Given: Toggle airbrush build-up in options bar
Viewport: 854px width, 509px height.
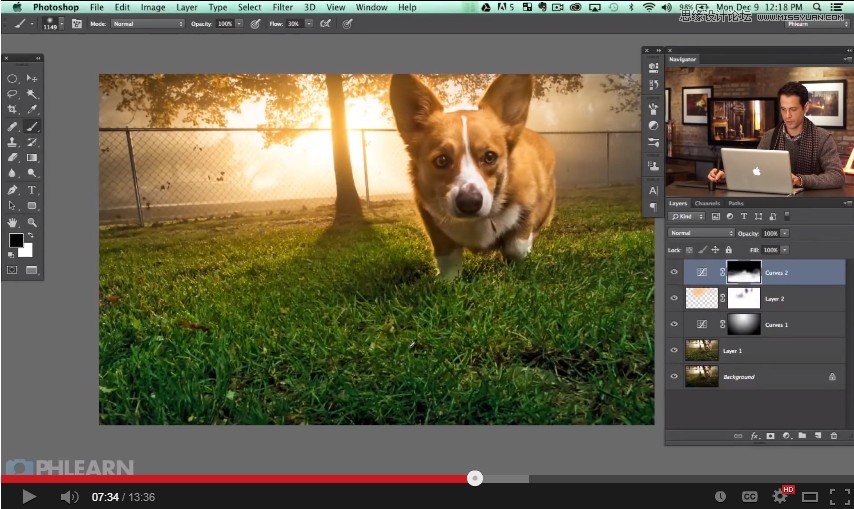Looking at the screenshot, I should pos(326,23).
